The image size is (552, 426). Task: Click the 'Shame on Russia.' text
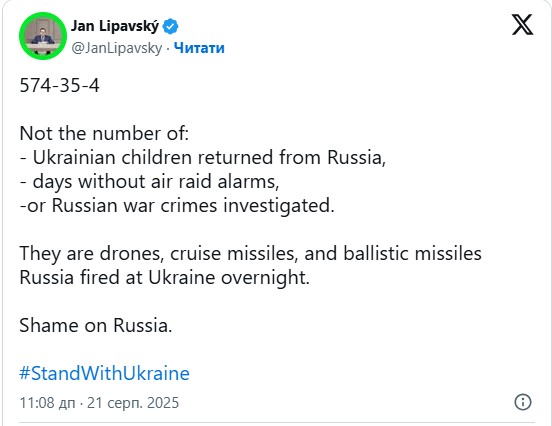pyautogui.click(x=96, y=325)
